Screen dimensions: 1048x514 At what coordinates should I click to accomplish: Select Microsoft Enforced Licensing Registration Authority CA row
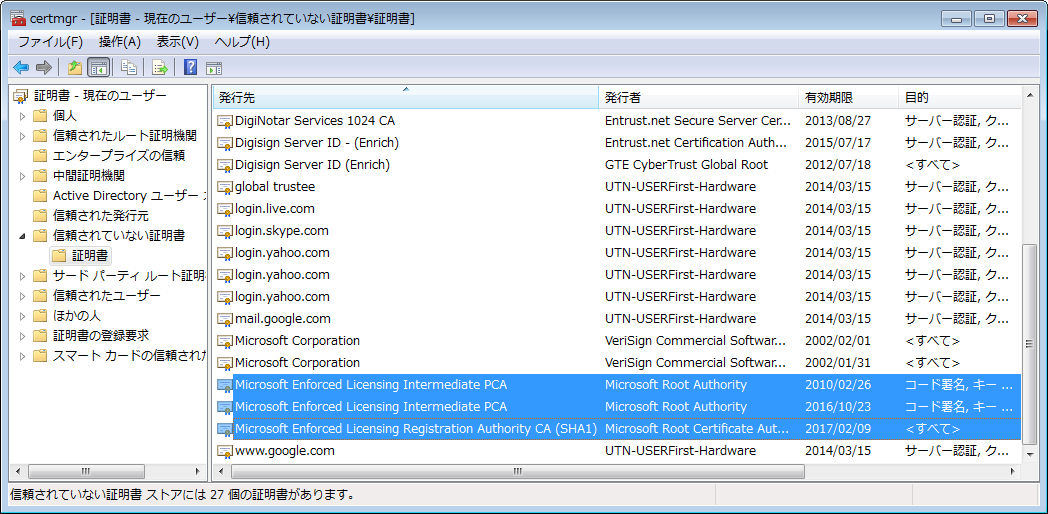[x=617, y=429]
